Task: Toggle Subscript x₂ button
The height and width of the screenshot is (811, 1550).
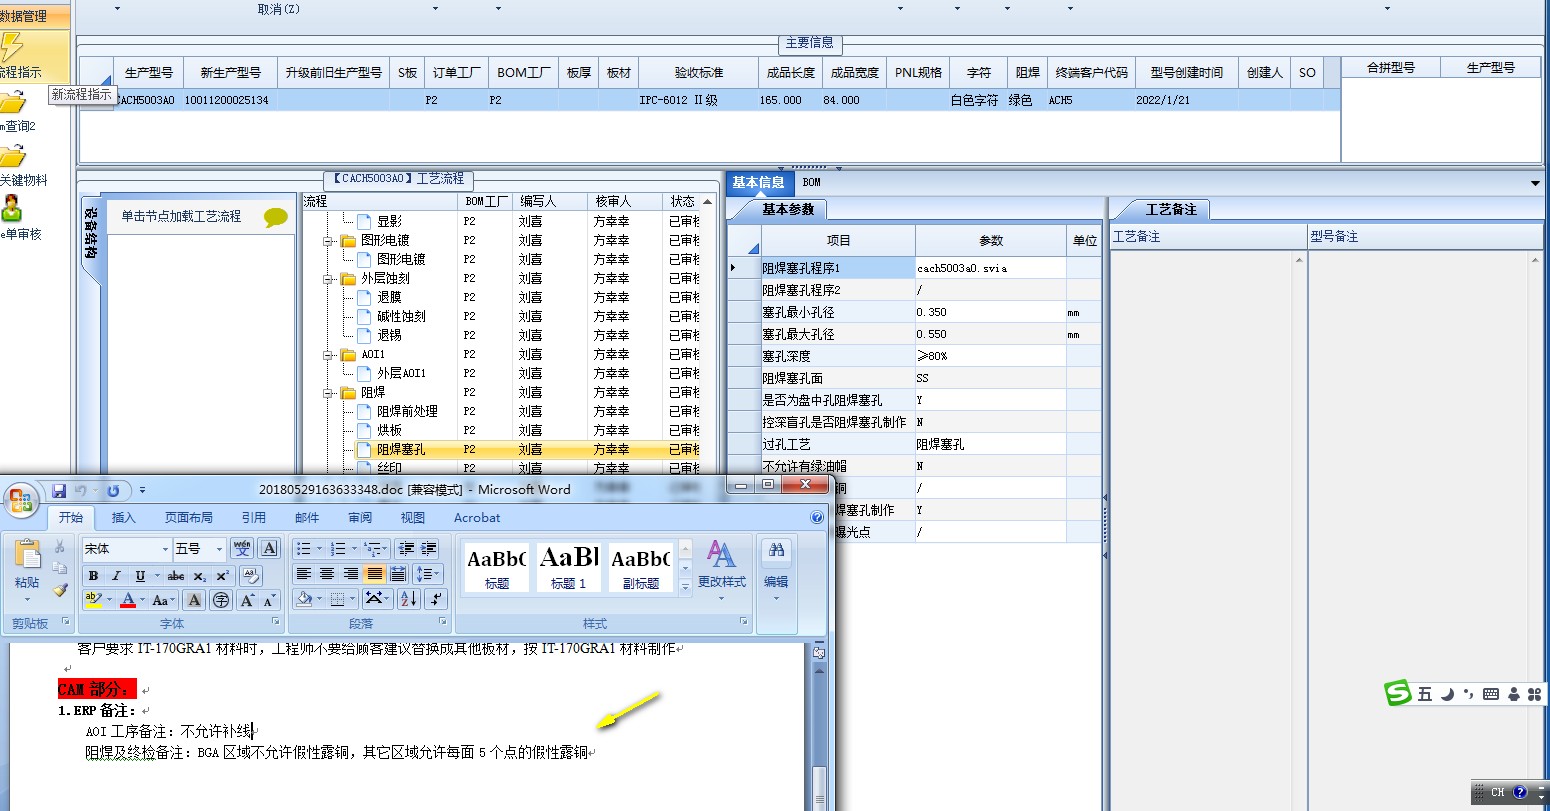Action: (199, 576)
